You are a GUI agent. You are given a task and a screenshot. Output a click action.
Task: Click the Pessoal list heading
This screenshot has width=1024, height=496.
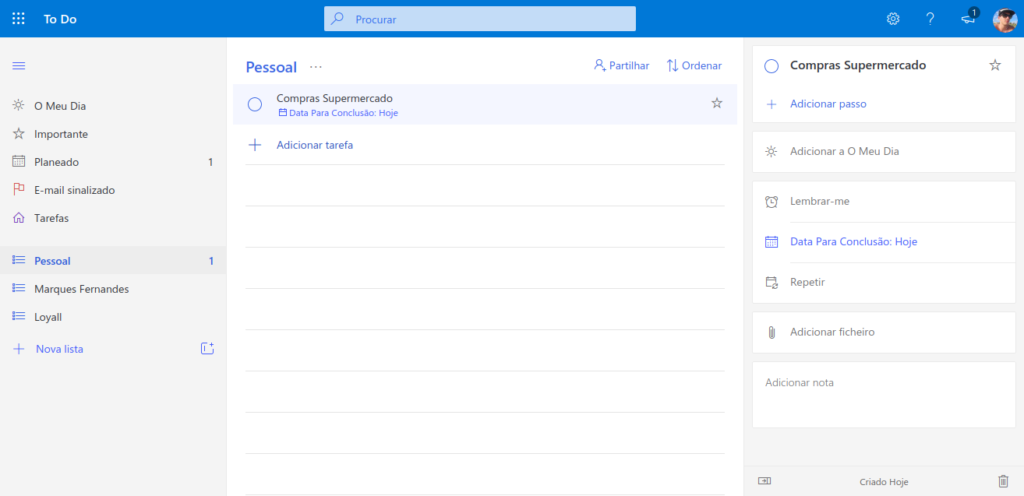[271, 67]
